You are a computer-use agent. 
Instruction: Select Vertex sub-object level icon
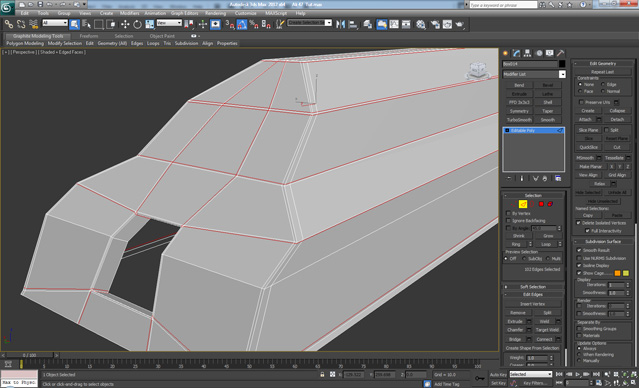514,204
